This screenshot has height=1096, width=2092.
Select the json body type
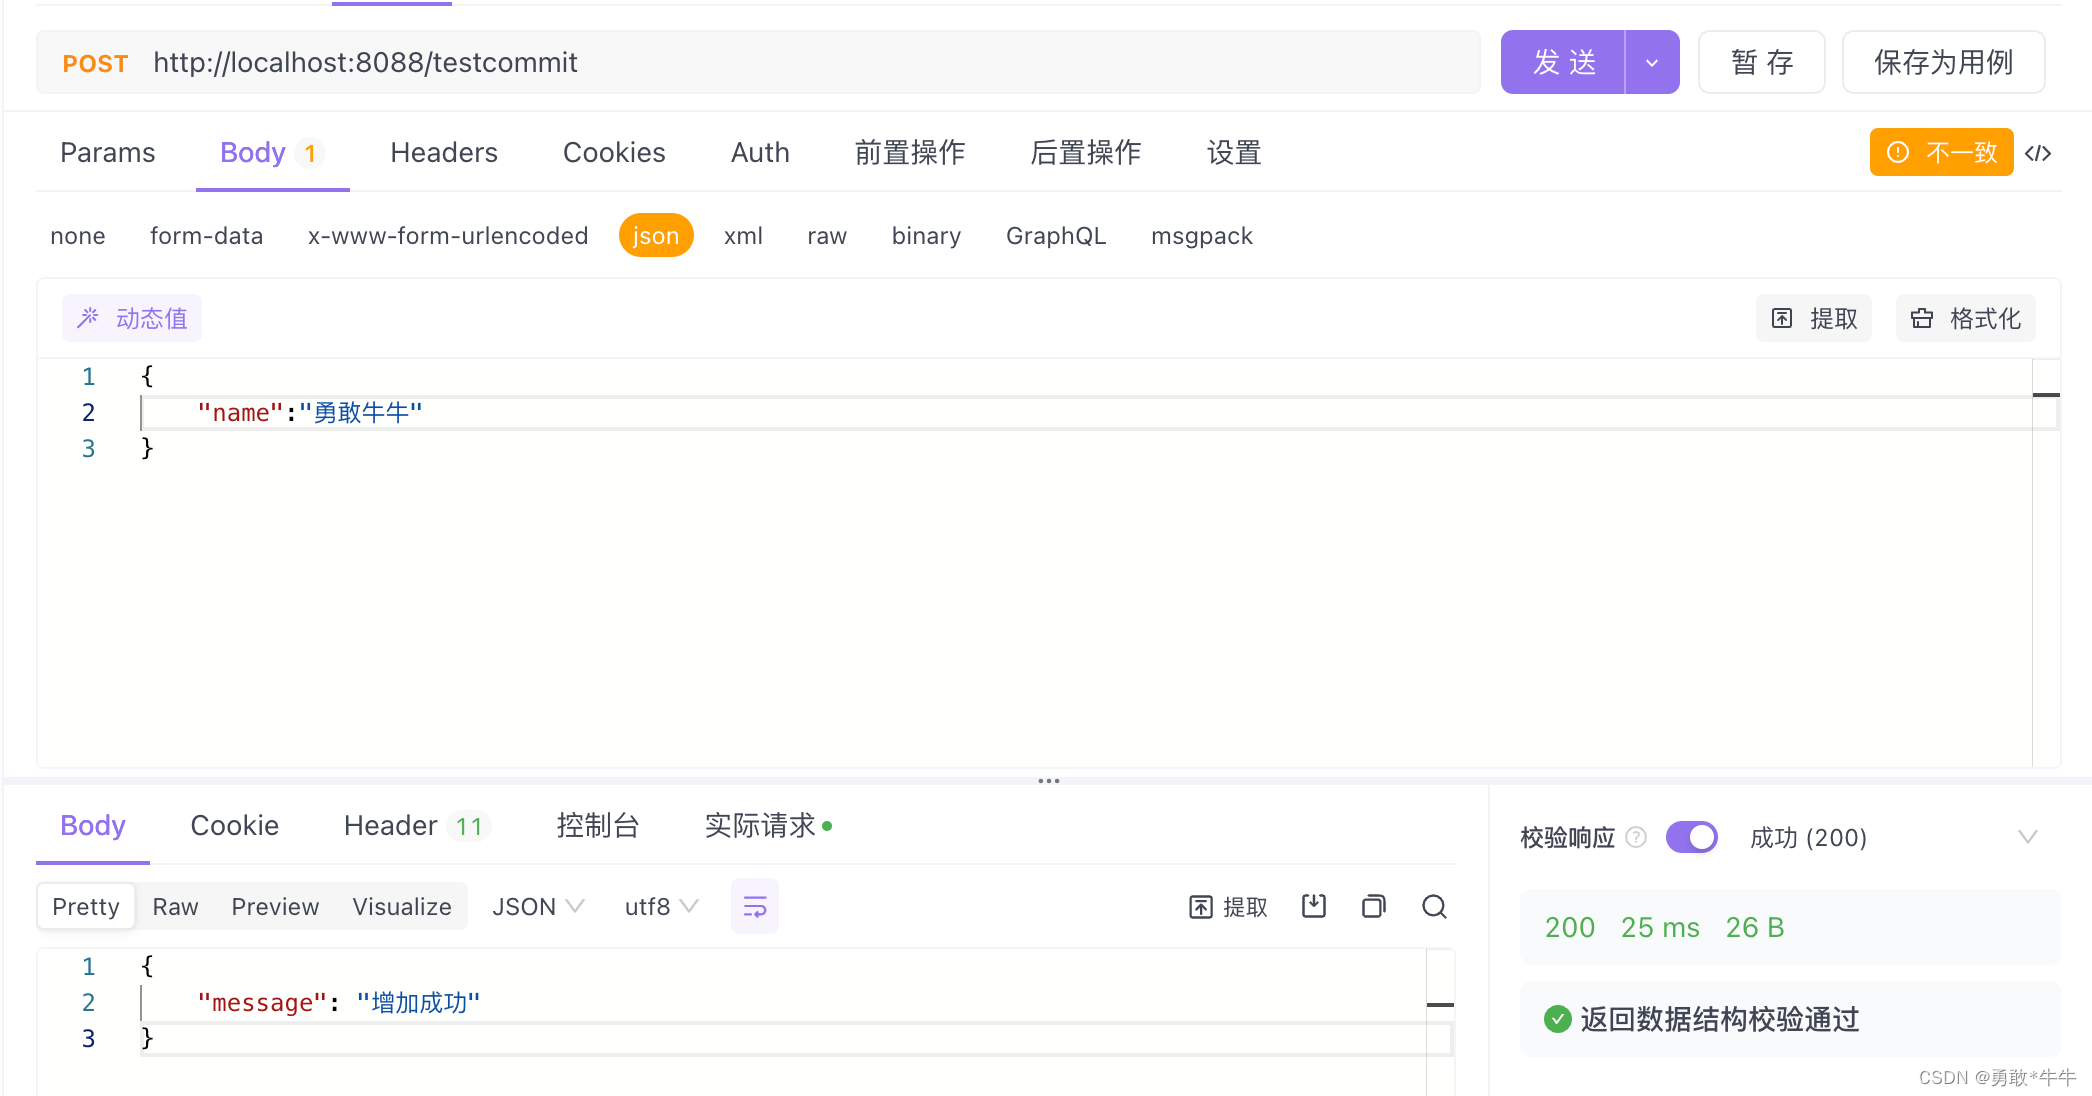(x=656, y=236)
